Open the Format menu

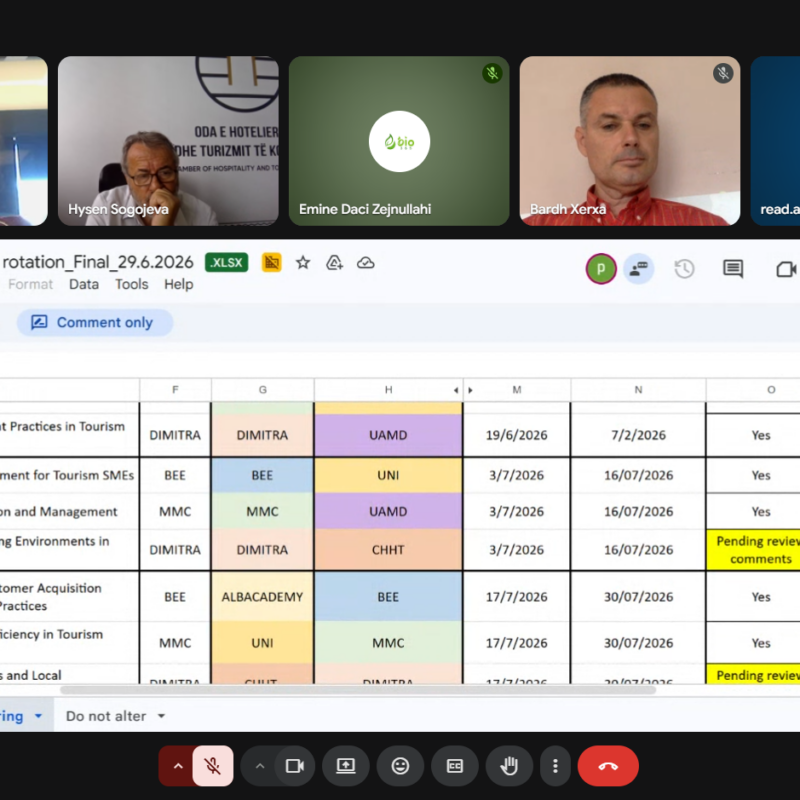[30, 284]
